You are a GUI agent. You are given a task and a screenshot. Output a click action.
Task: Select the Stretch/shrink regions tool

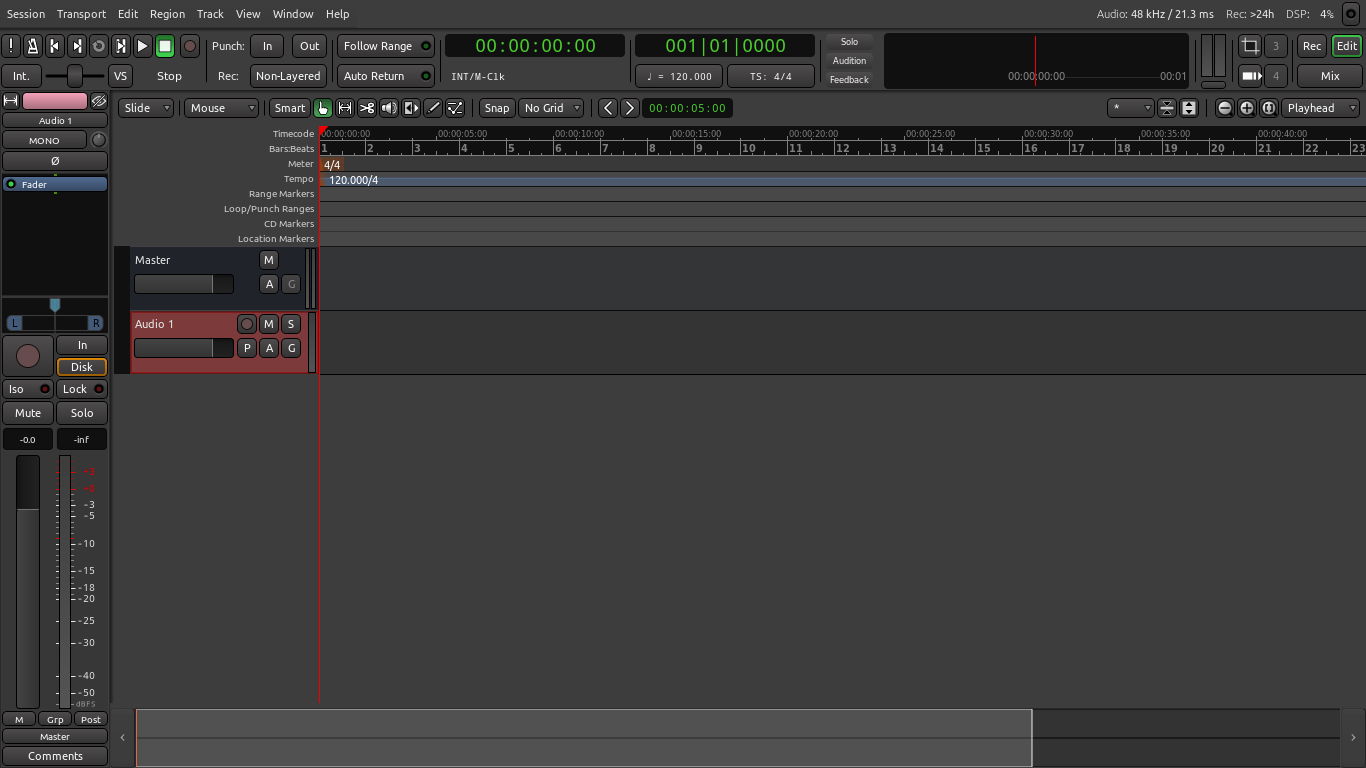(x=410, y=108)
